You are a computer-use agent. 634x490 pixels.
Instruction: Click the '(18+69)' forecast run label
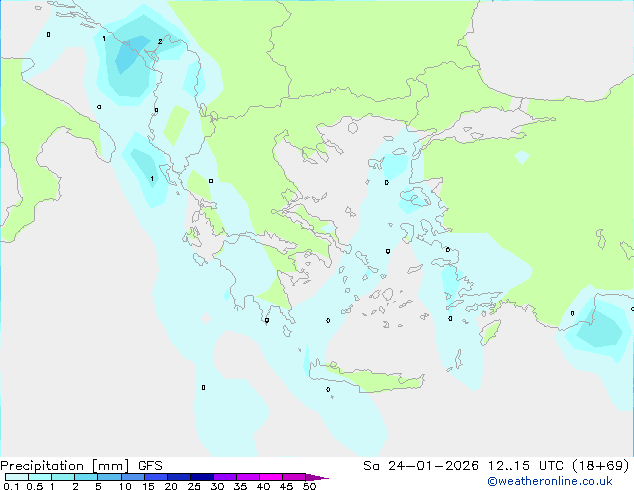pyautogui.click(x=601, y=466)
